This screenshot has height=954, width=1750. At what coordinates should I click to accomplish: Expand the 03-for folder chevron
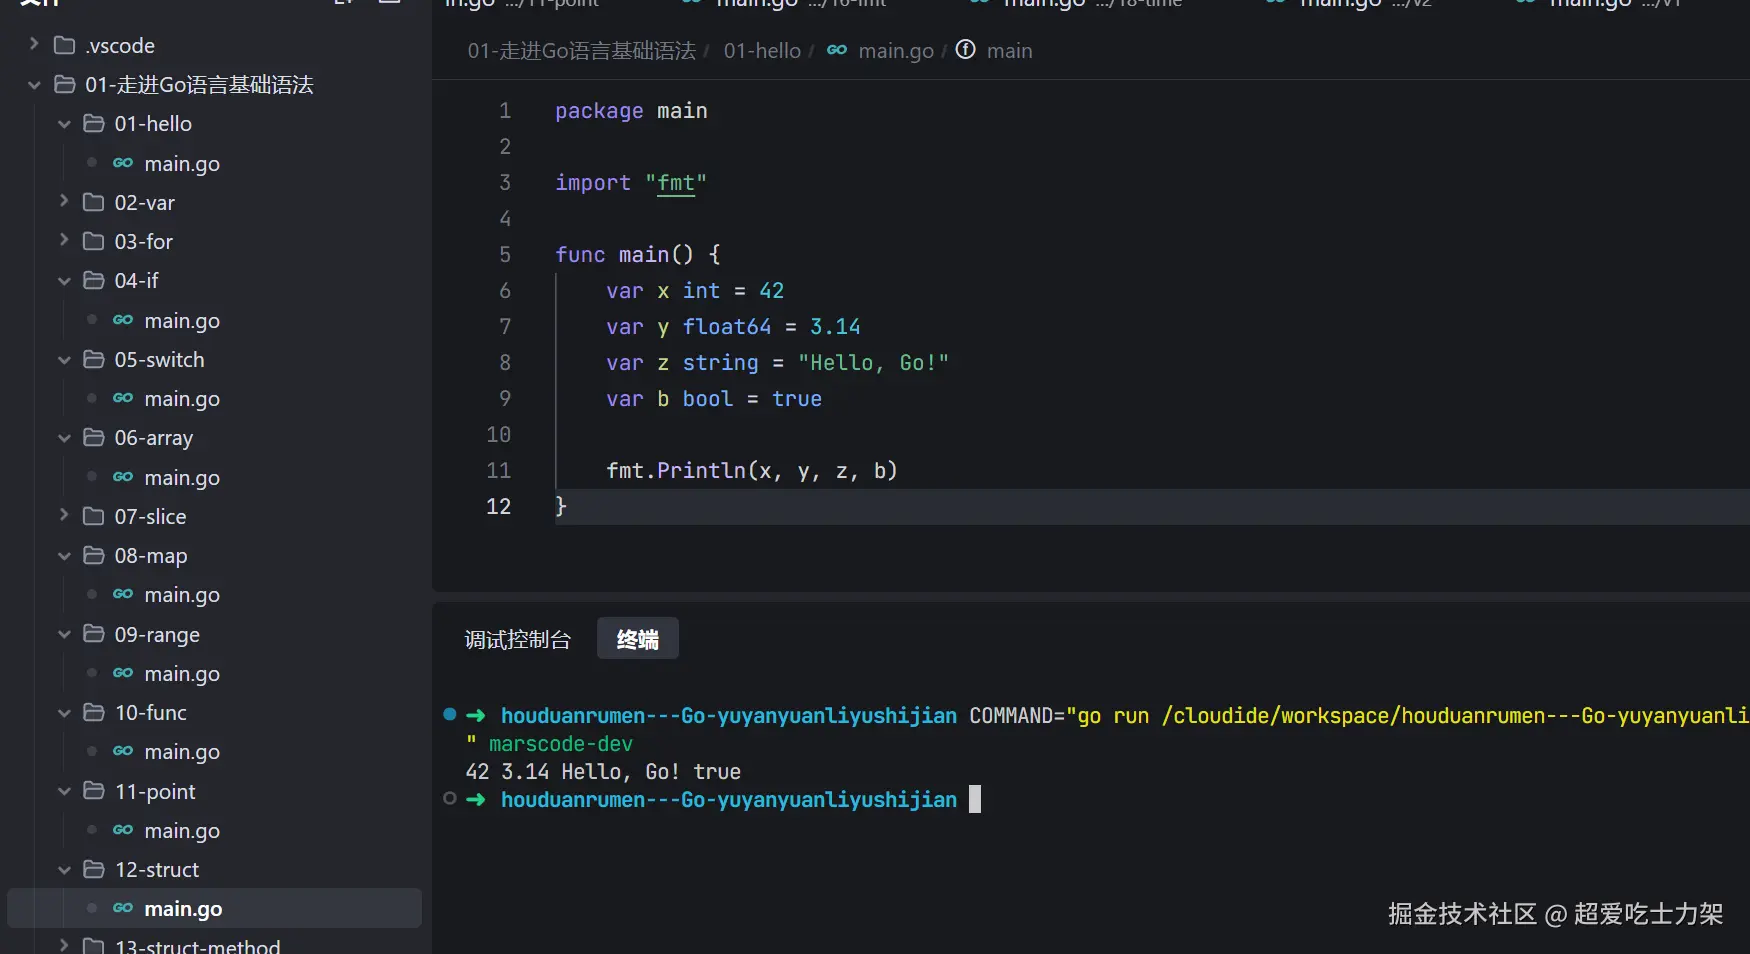click(64, 241)
